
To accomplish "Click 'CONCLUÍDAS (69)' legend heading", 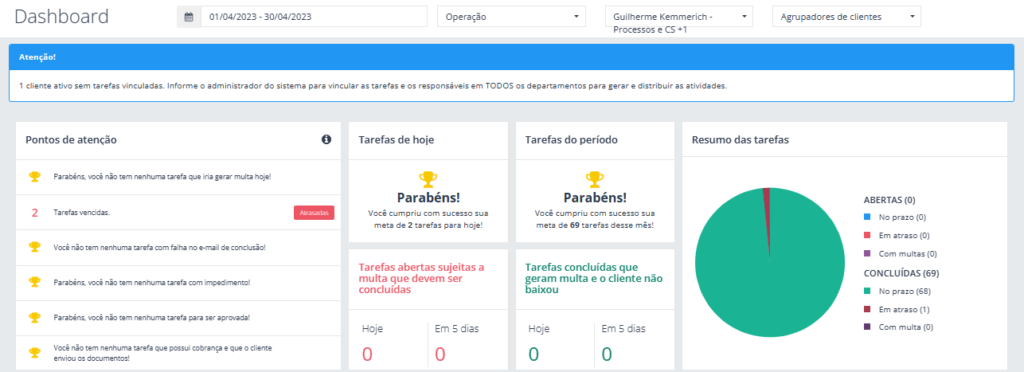I will pos(901,273).
